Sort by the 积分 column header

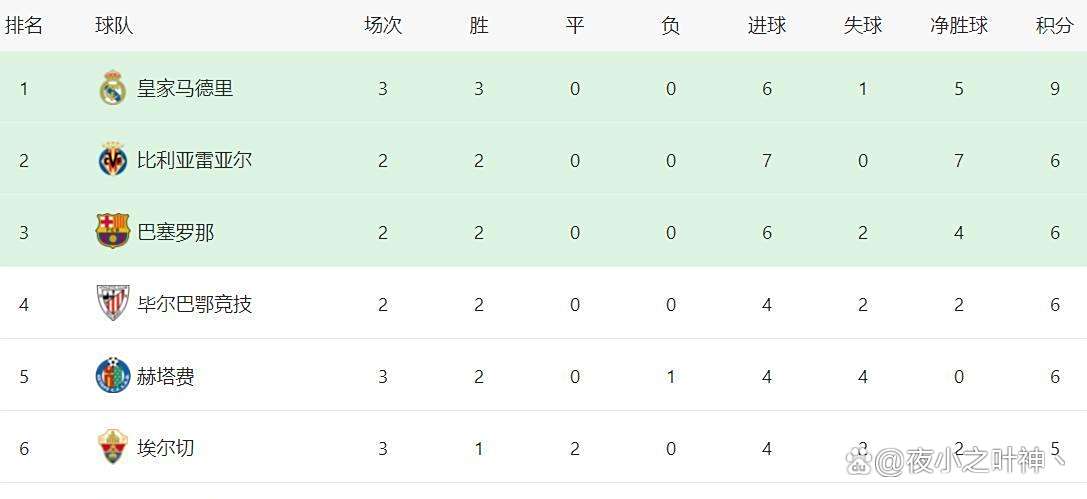(x=1054, y=26)
